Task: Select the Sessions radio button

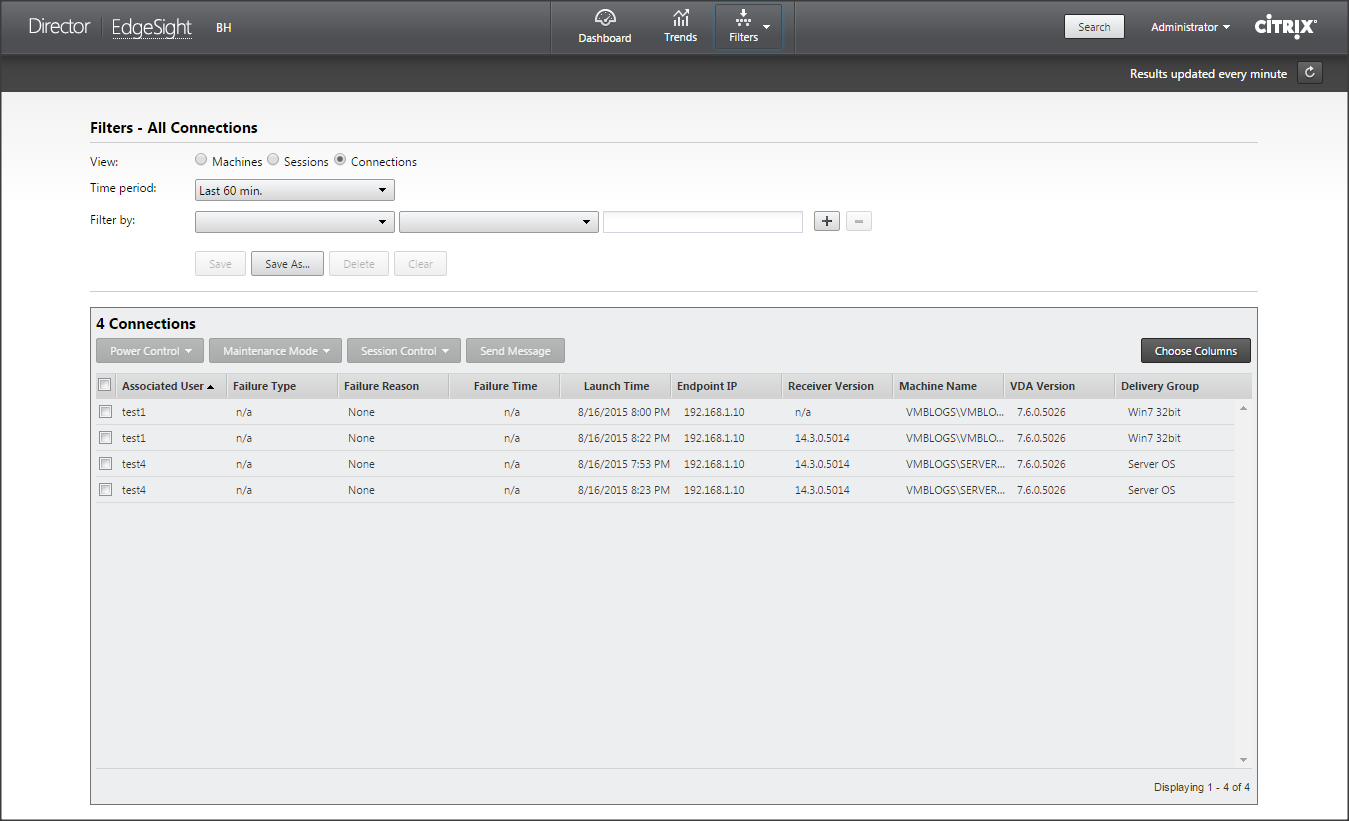Action: (273, 160)
